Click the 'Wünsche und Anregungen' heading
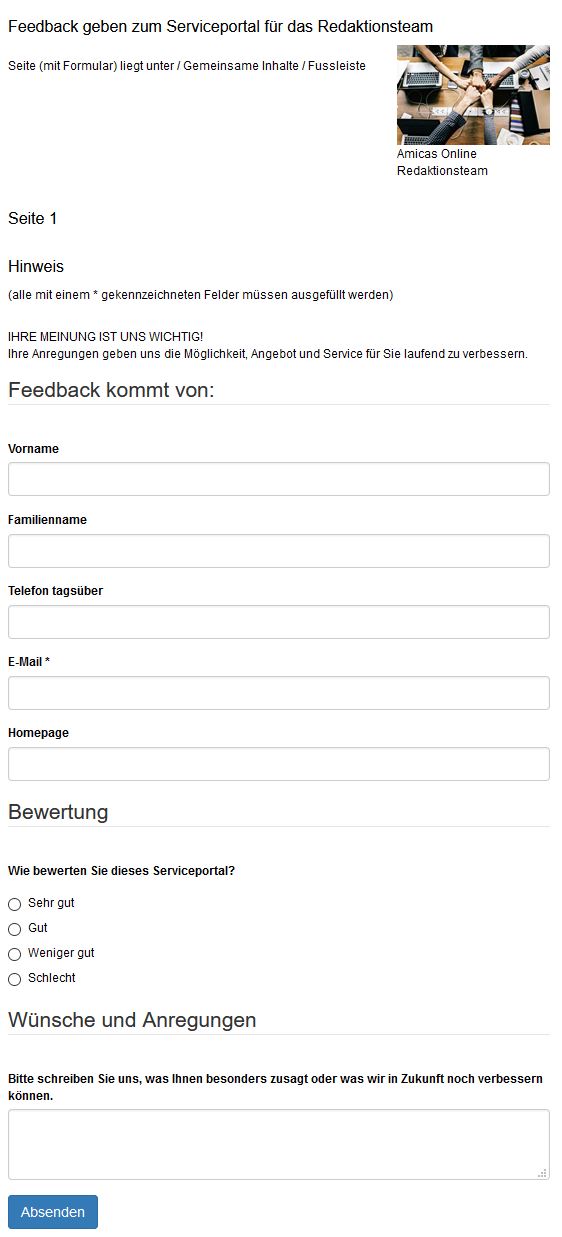This screenshot has width=562, height=1237. (x=132, y=1020)
